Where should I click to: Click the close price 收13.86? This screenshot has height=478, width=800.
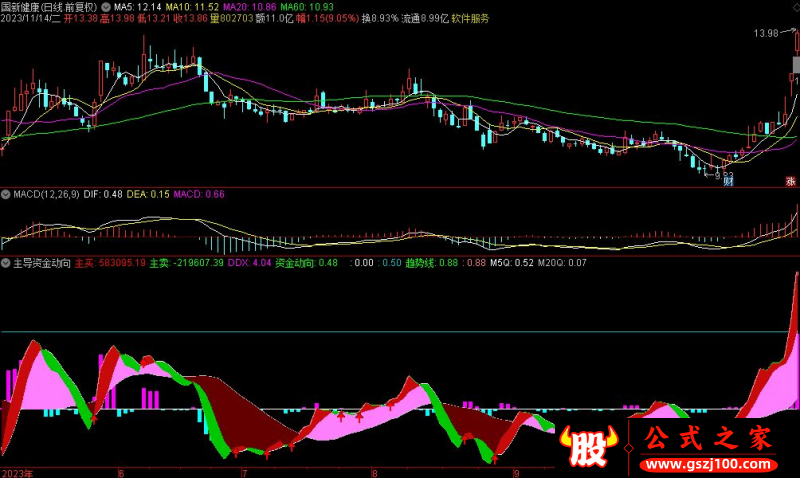190,19
